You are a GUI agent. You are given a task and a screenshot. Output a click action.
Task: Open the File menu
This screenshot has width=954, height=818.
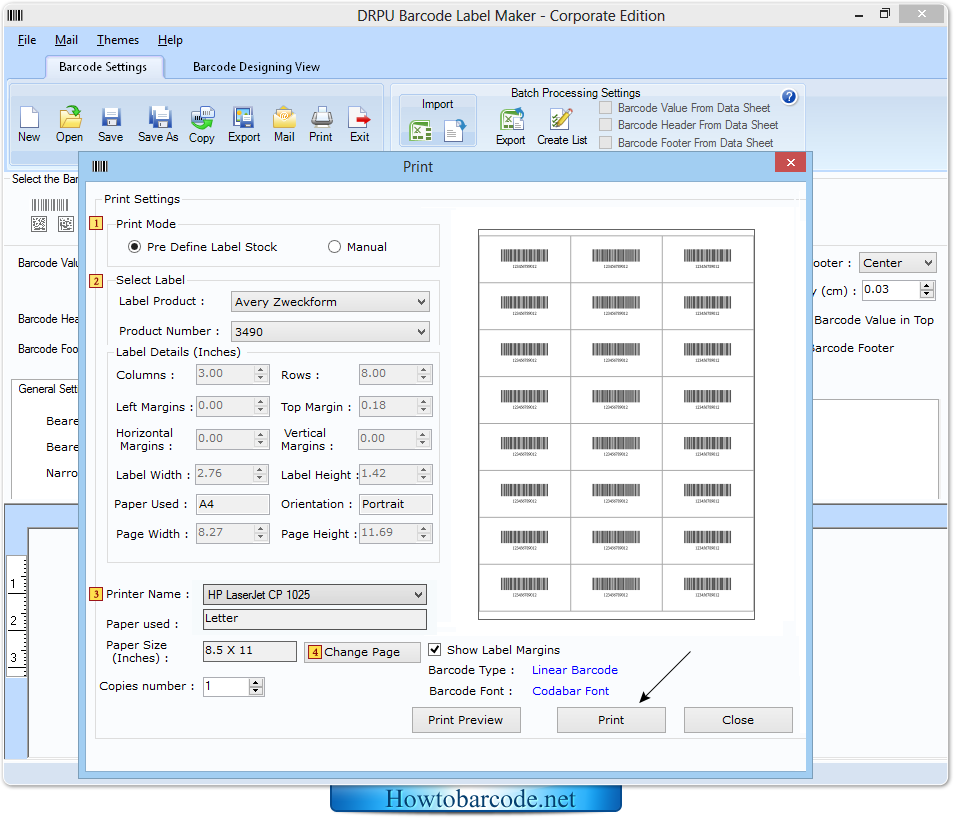27,40
